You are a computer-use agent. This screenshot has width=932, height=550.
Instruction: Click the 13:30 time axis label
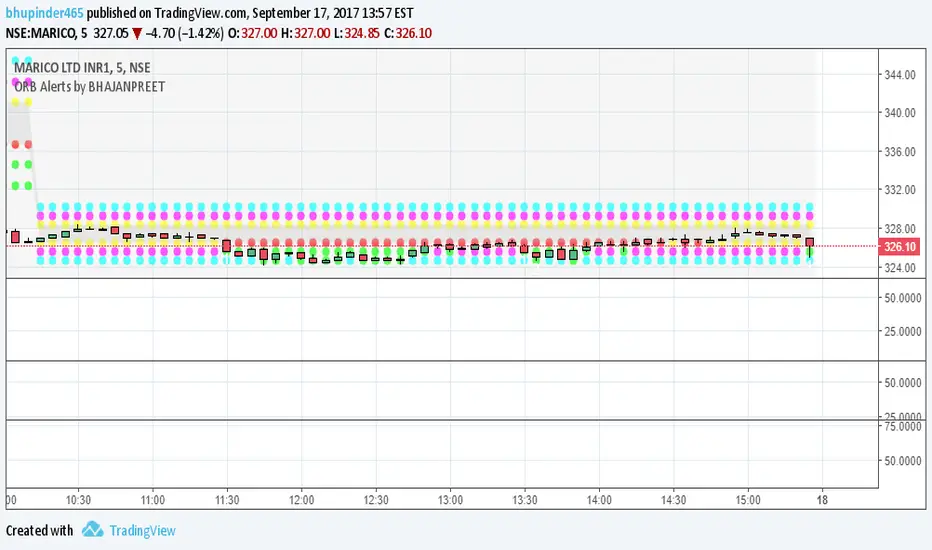tap(525, 500)
